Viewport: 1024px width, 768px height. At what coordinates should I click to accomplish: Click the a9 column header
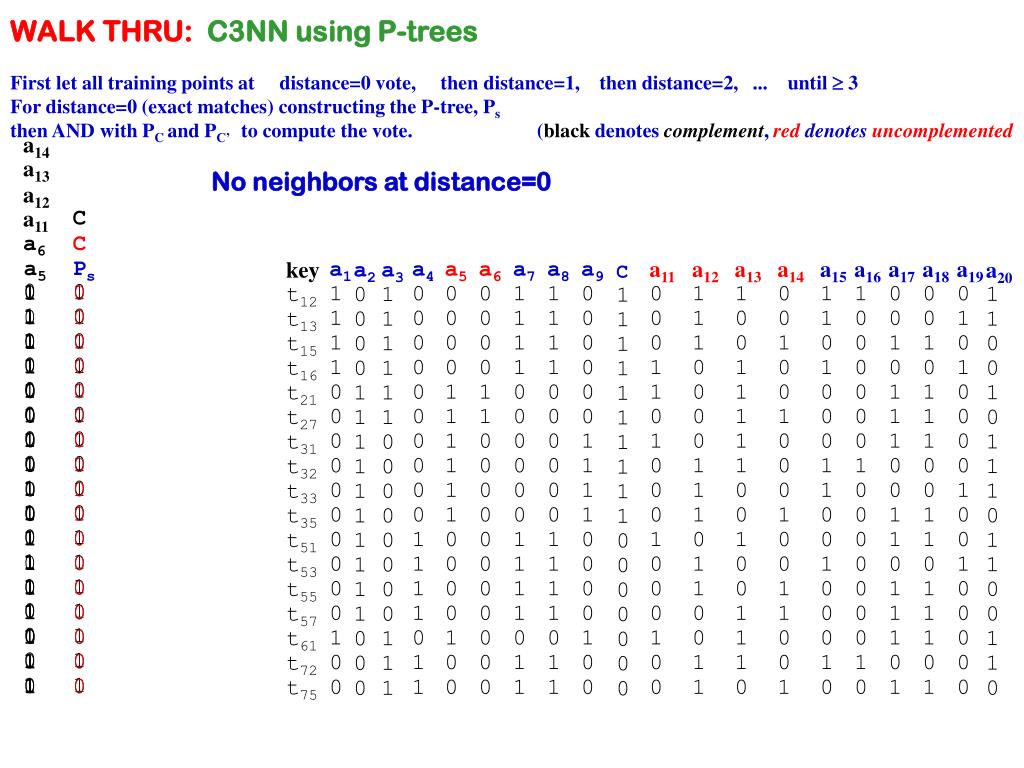coord(592,271)
